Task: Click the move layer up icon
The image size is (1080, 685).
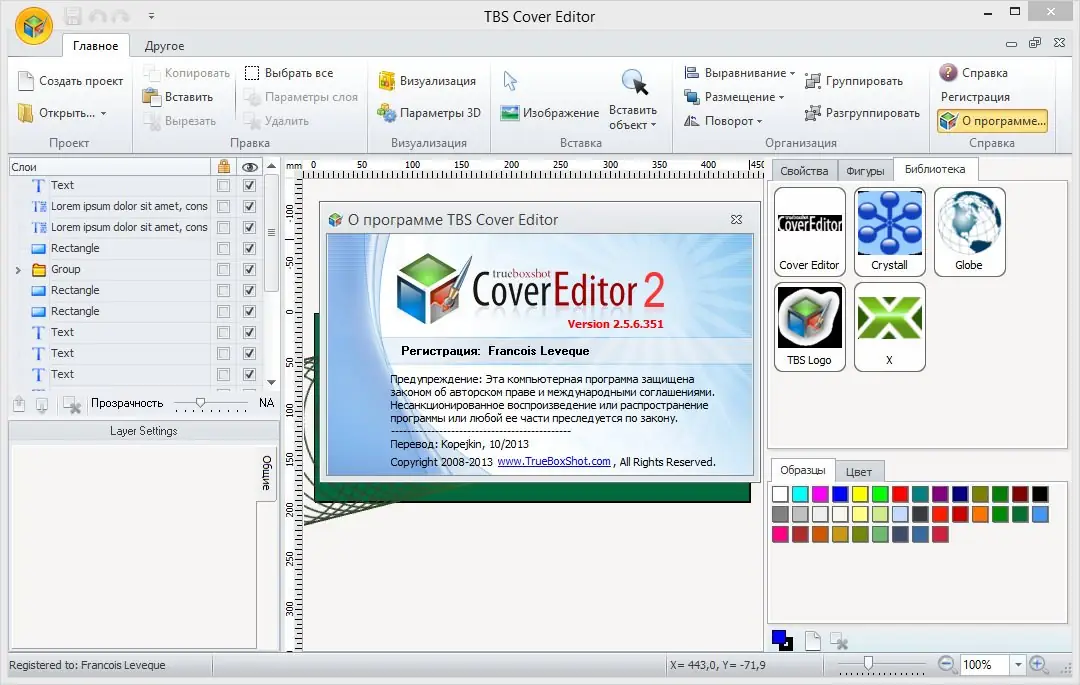Action: 19,404
